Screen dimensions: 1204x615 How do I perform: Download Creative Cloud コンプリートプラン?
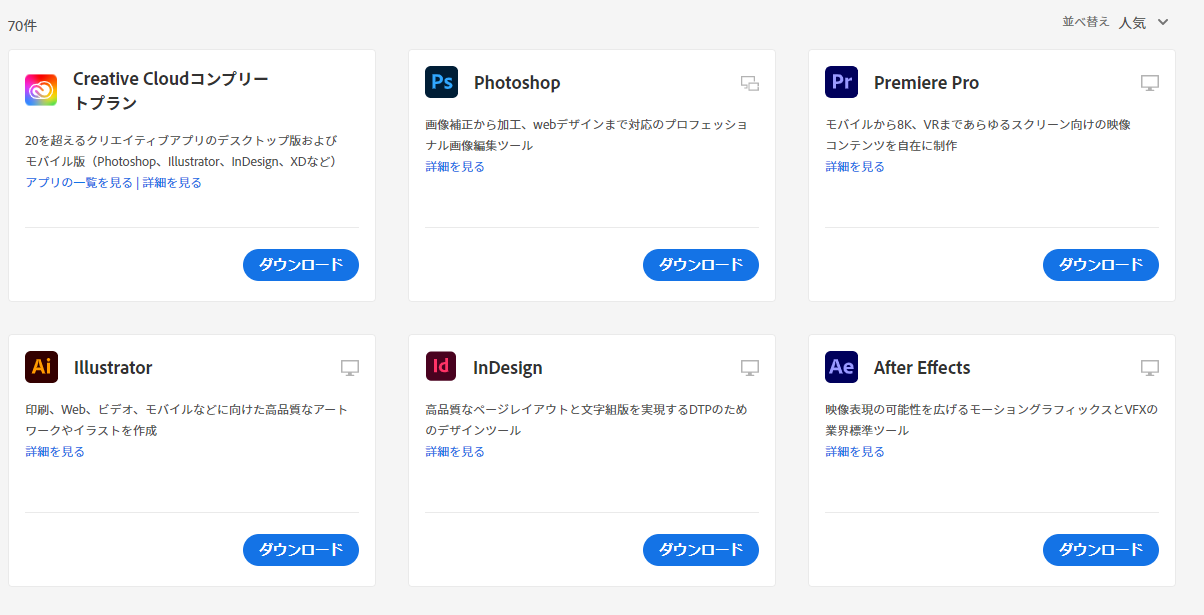pos(300,265)
